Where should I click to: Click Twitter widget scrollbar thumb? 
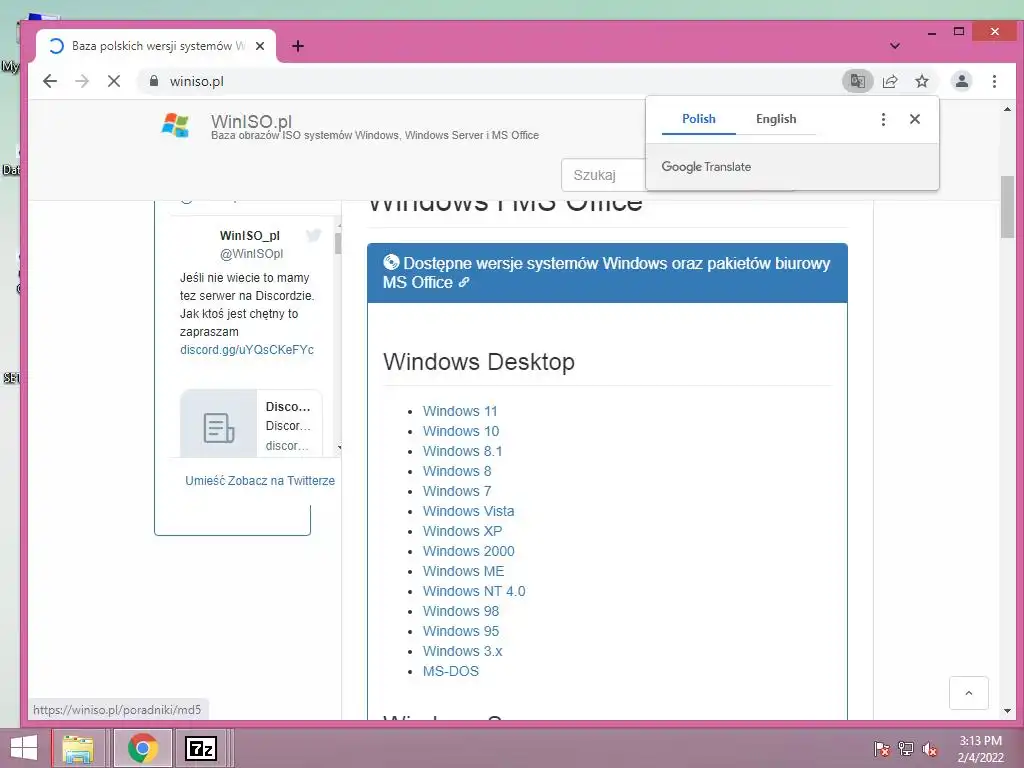338,243
